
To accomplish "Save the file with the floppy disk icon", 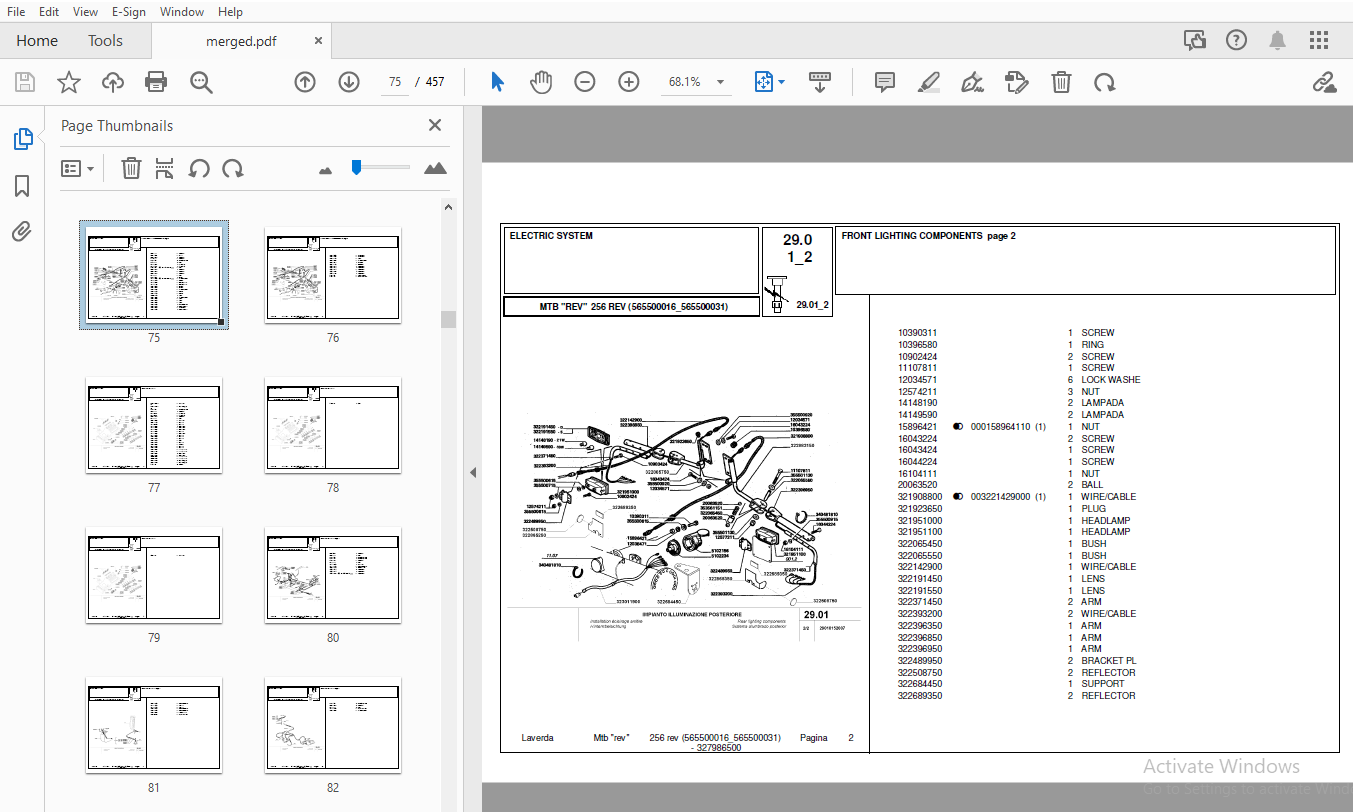I will click(25, 82).
